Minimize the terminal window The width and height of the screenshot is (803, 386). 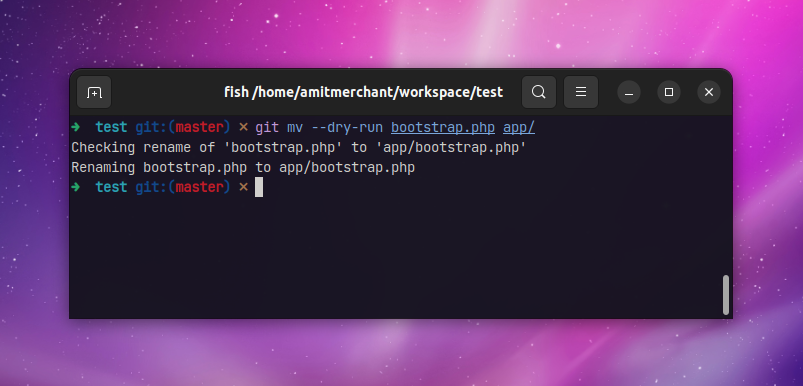tap(629, 92)
